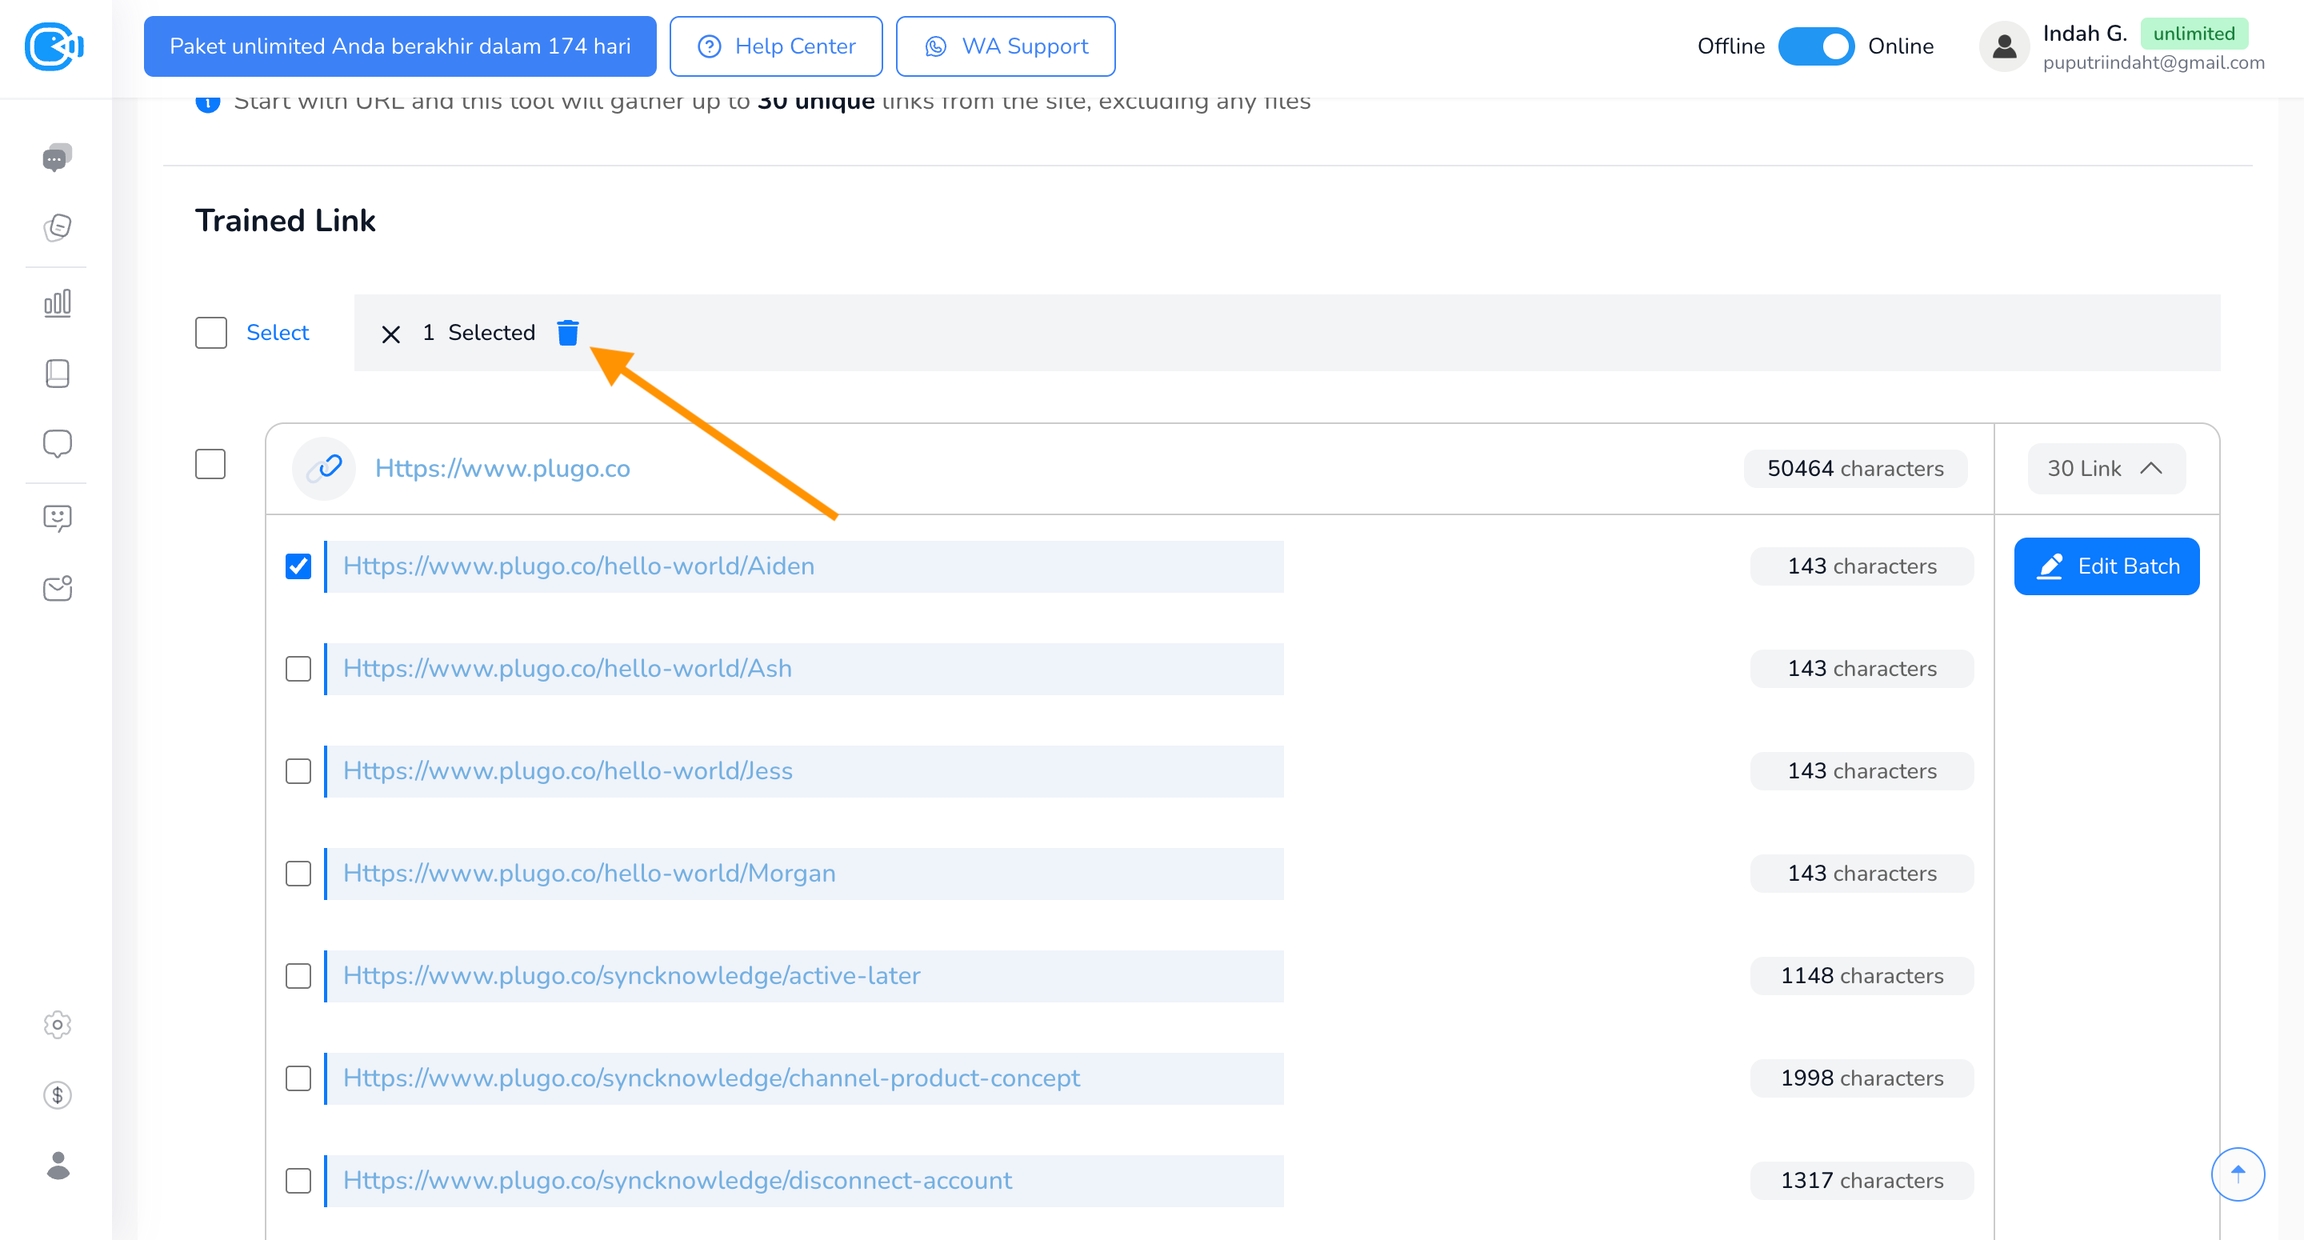
Task: Open the bar chart analytics icon
Action: point(57,303)
